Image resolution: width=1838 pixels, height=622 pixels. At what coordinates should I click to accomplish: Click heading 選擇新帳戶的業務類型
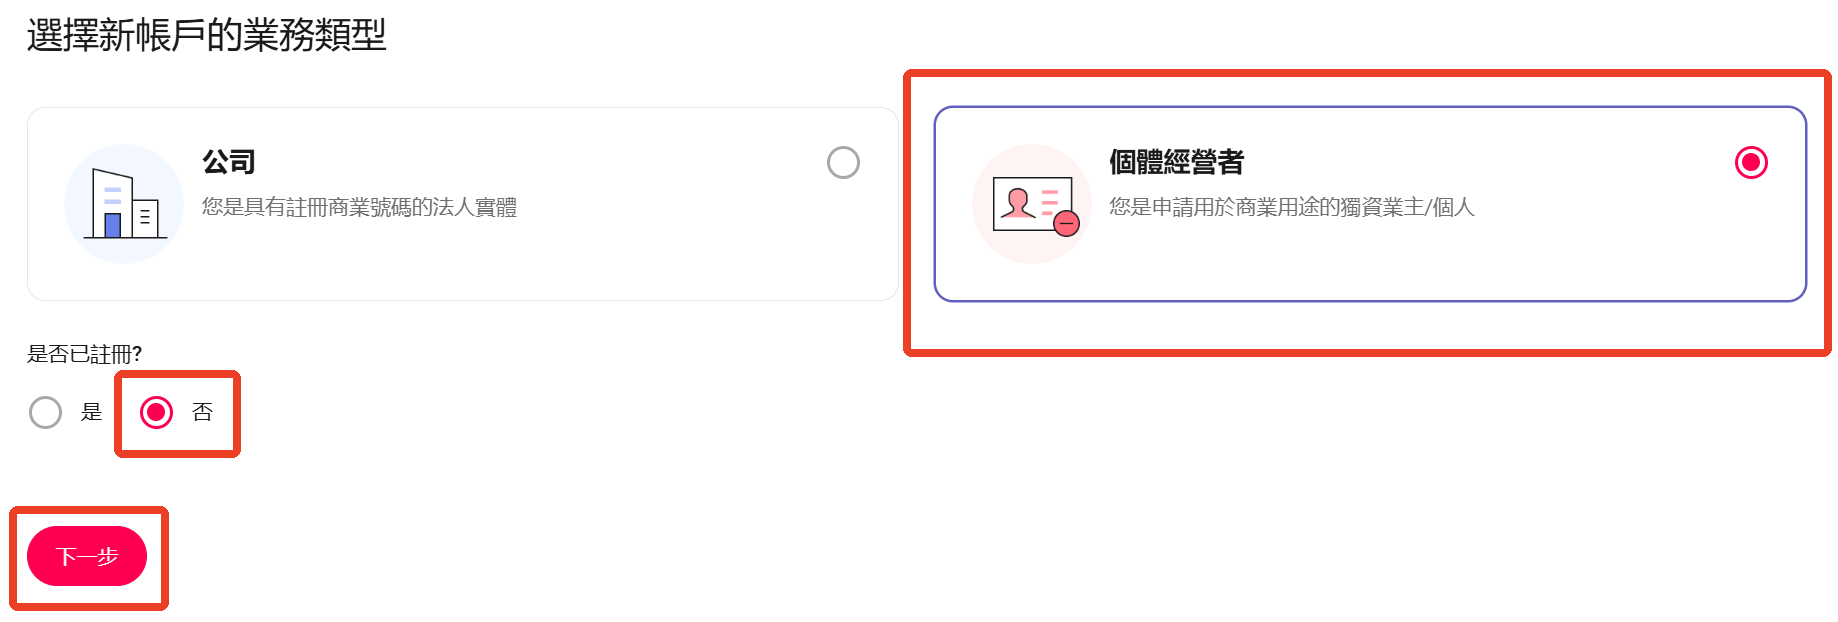pyautogui.click(x=207, y=35)
